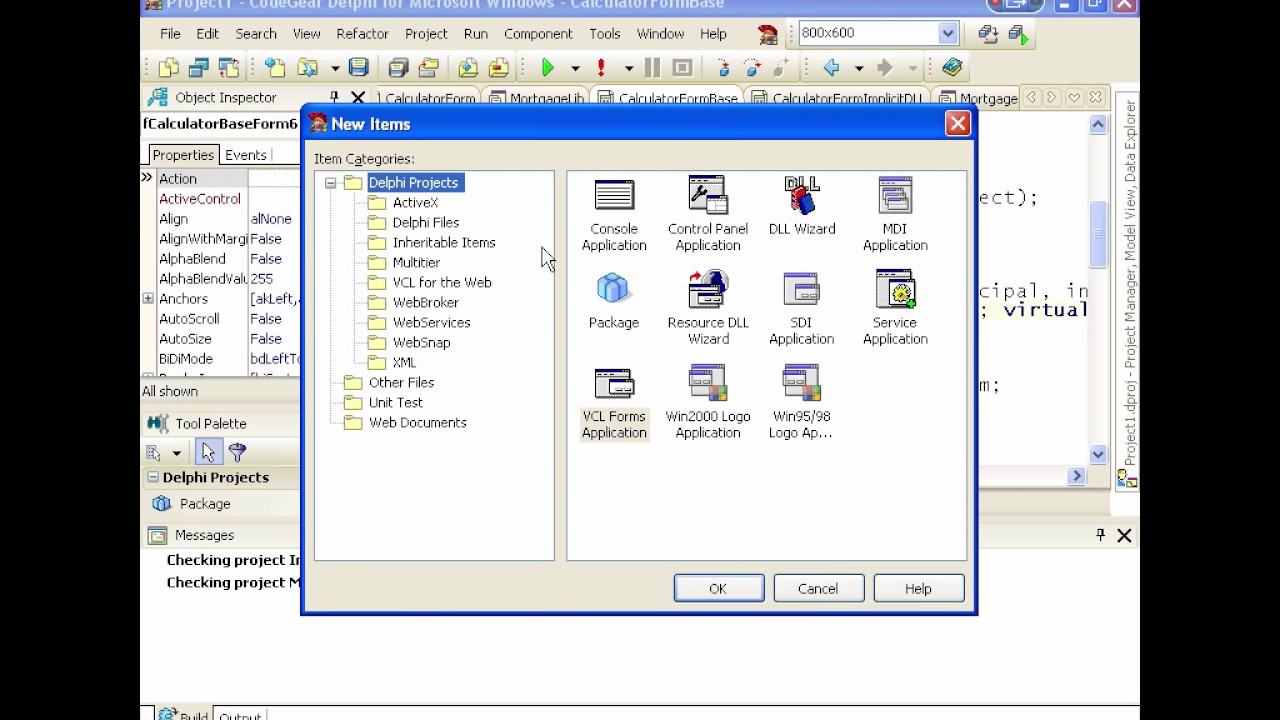The width and height of the screenshot is (1280, 720).
Task: Click the Add File to Project icon
Action: [x=468, y=68]
